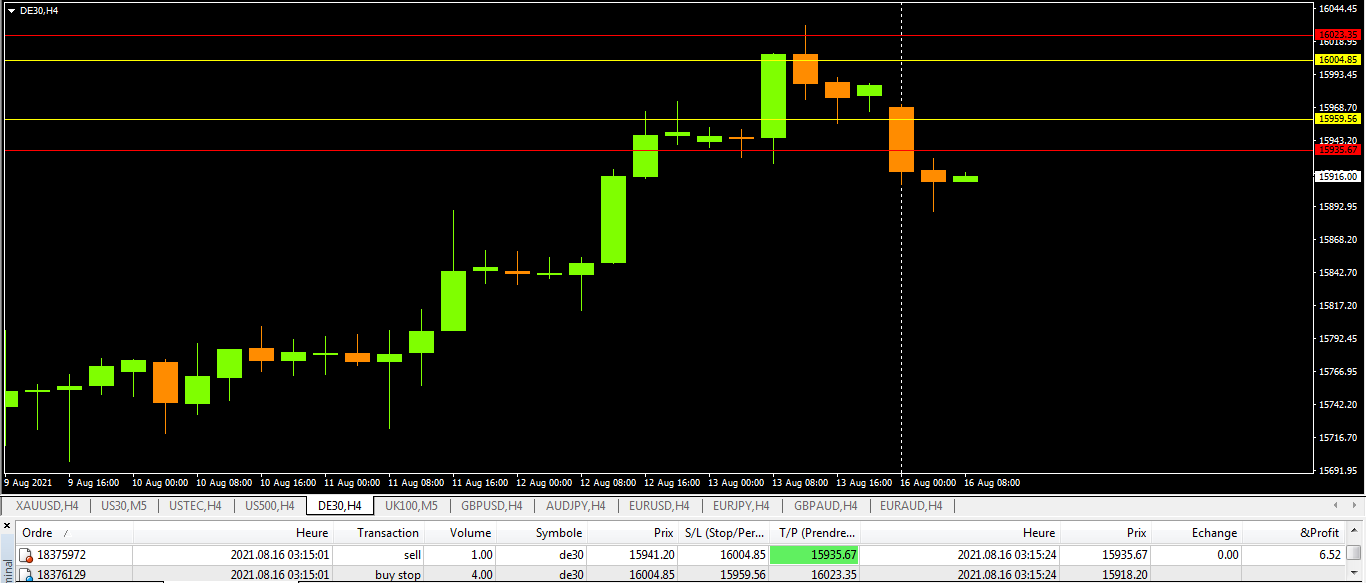Select the green highlighted T/P cell 15935.67

[x=813, y=555]
